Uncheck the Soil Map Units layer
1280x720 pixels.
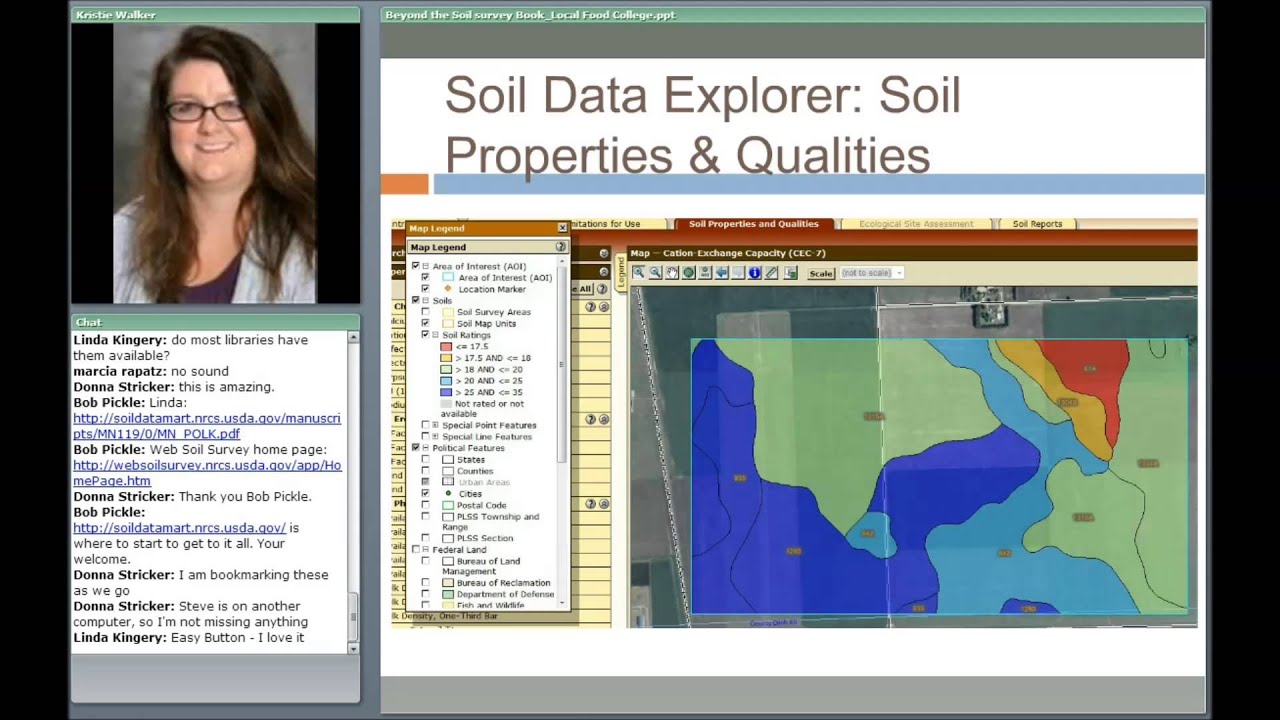(425, 323)
